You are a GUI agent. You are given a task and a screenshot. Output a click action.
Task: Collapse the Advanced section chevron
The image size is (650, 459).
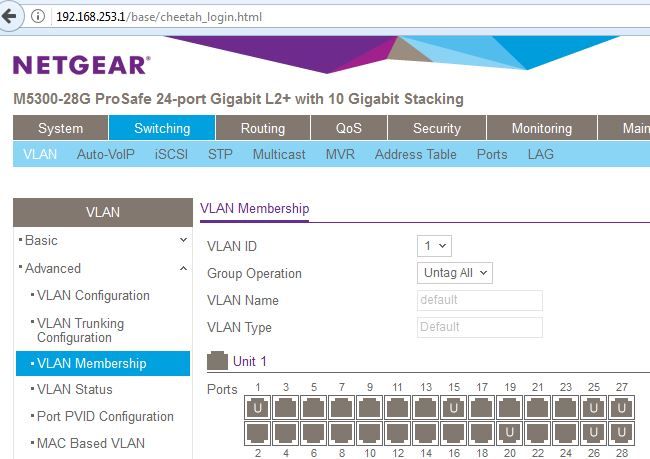(183, 268)
